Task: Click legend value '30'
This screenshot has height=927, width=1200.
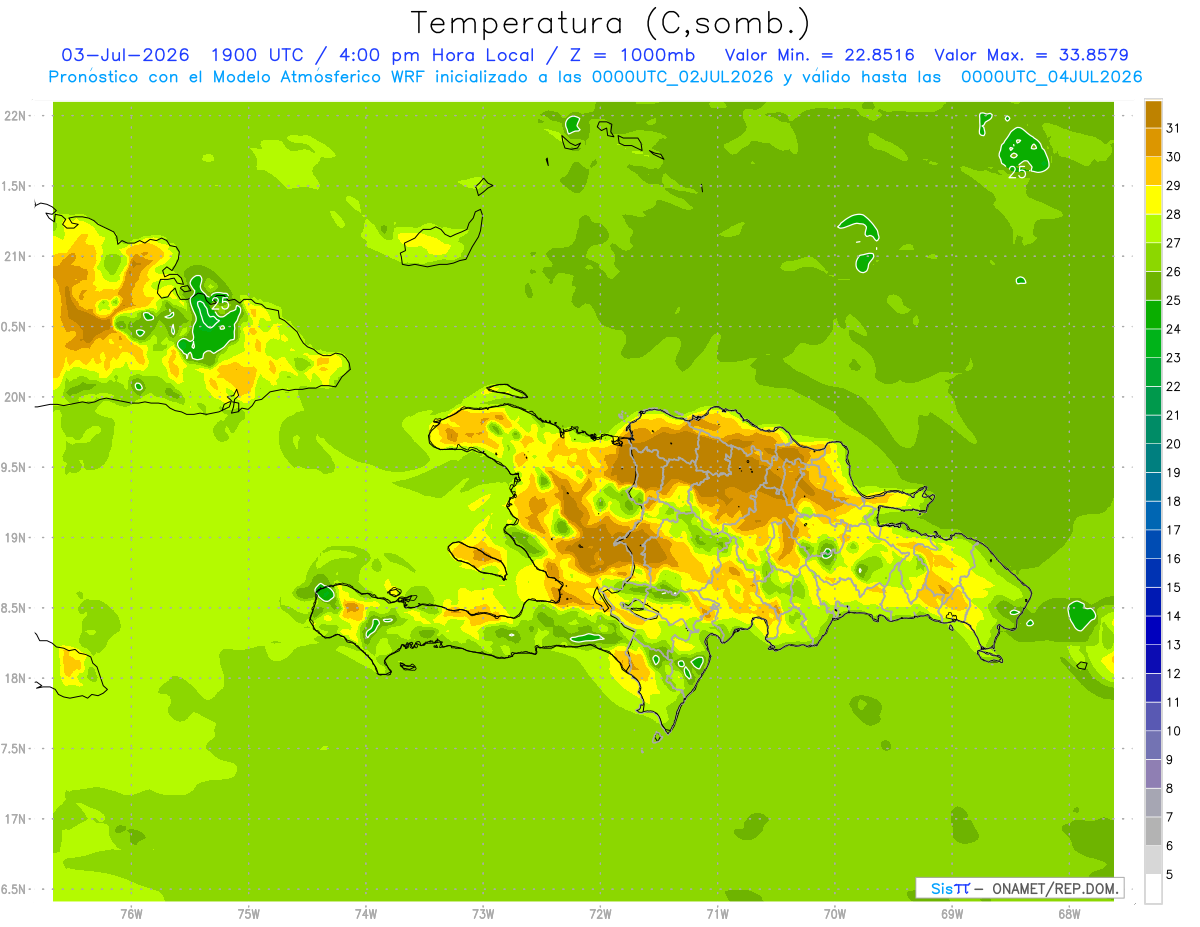Action: 1173,157
